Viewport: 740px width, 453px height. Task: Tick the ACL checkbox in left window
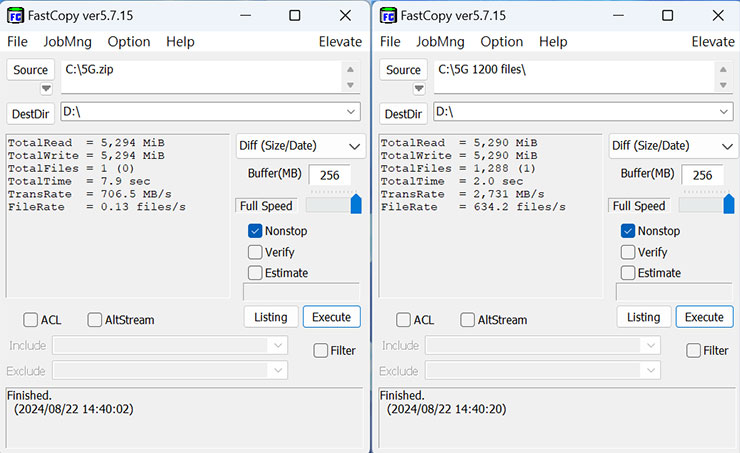[x=31, y=320]
